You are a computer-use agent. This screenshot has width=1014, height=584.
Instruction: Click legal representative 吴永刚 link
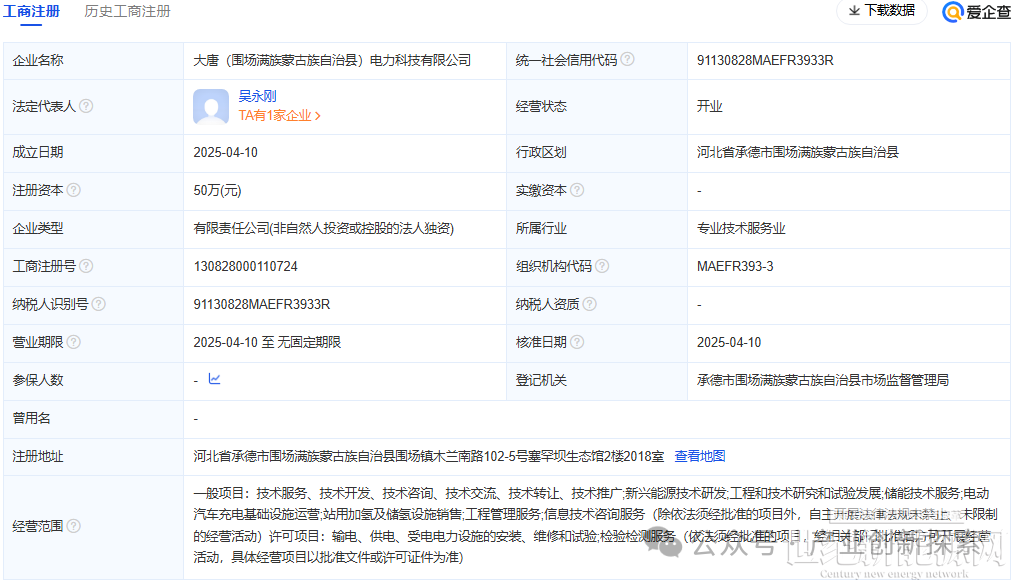pyautogui.click(x=257, y=96)
